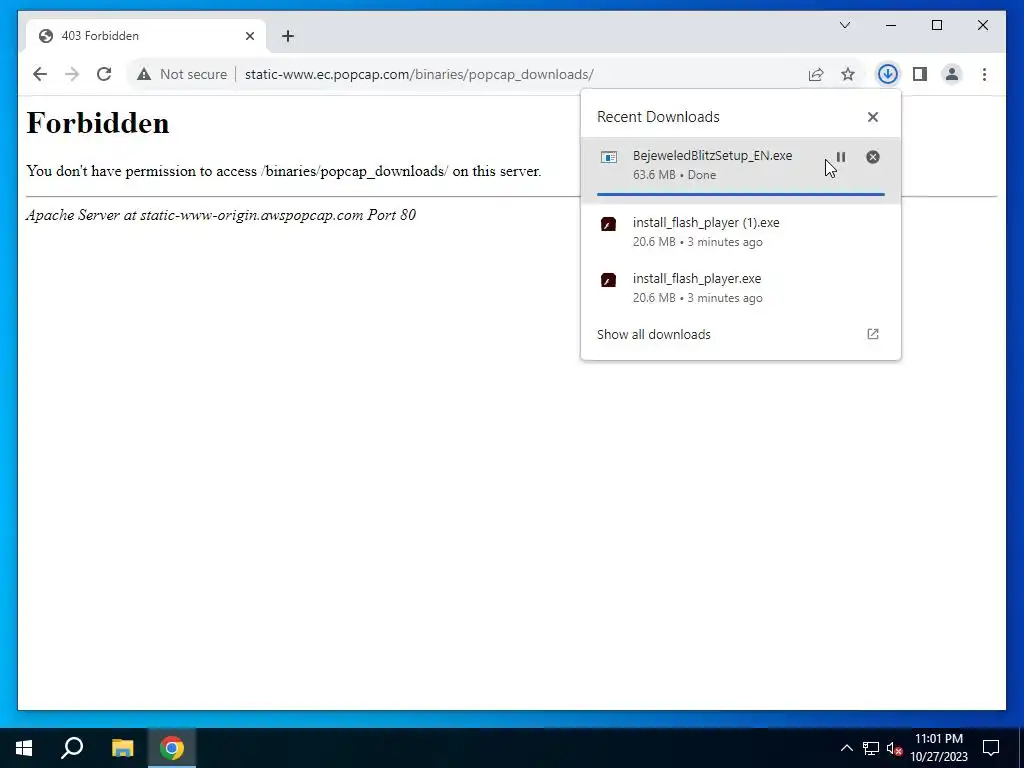
Task: Close the Recent Downloads popup
Action: click(x=872, y=117)
